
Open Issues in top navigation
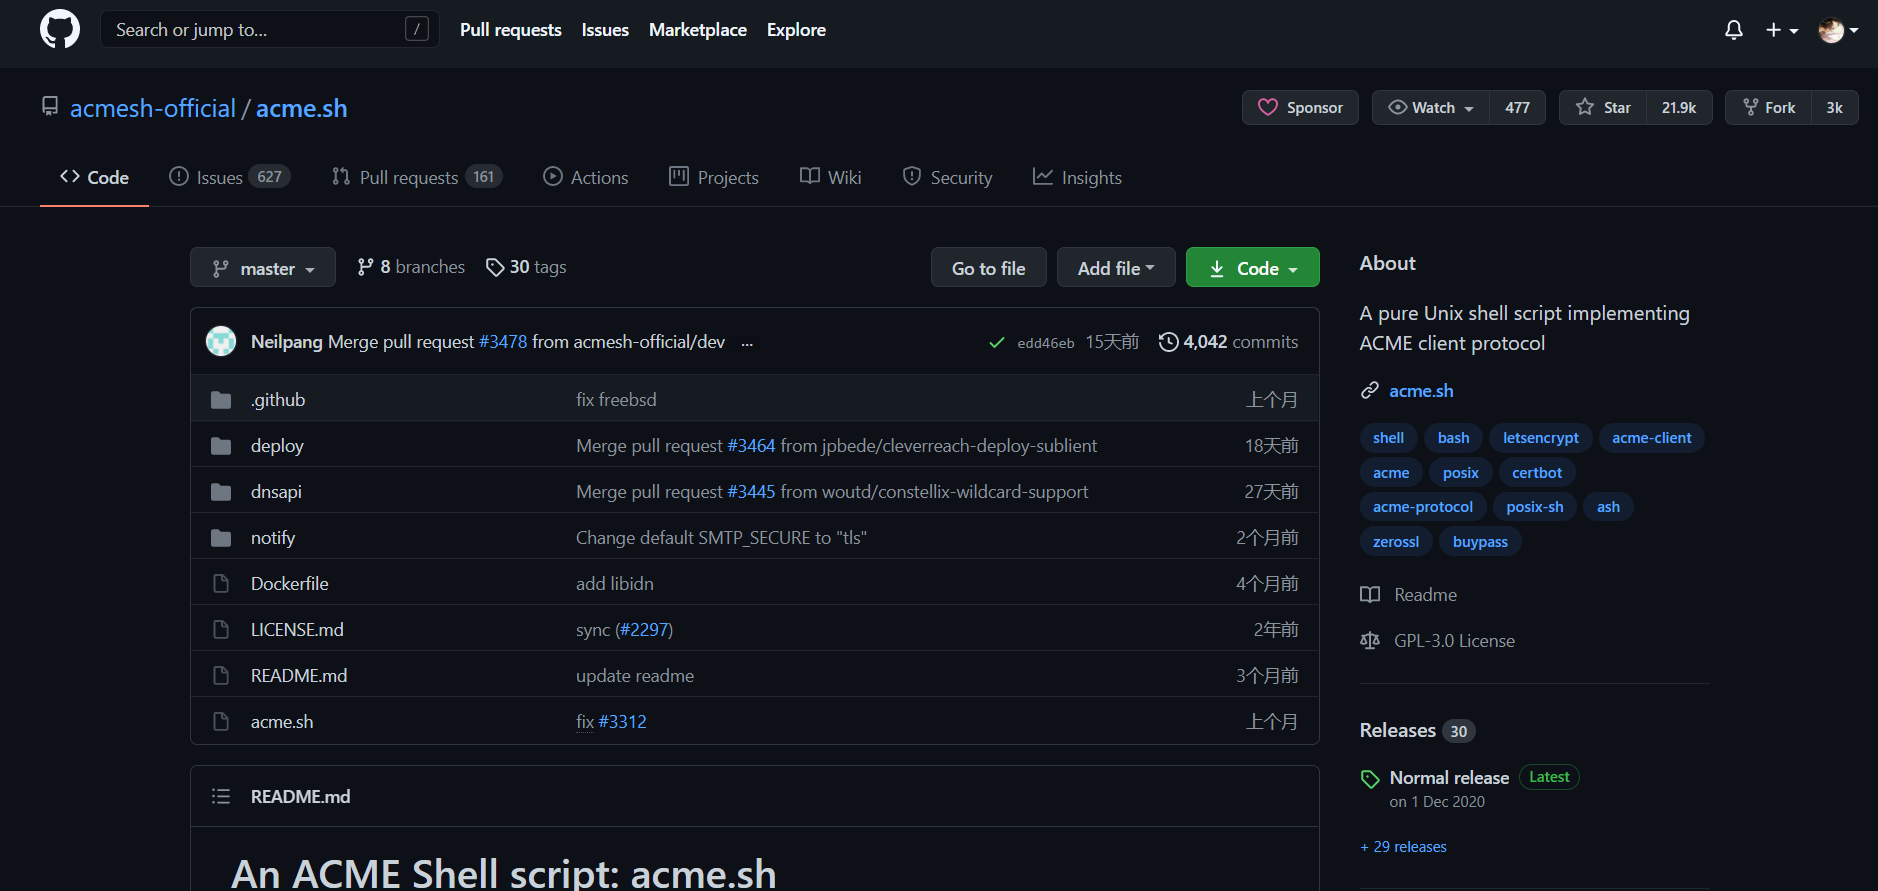click(605, 30)
